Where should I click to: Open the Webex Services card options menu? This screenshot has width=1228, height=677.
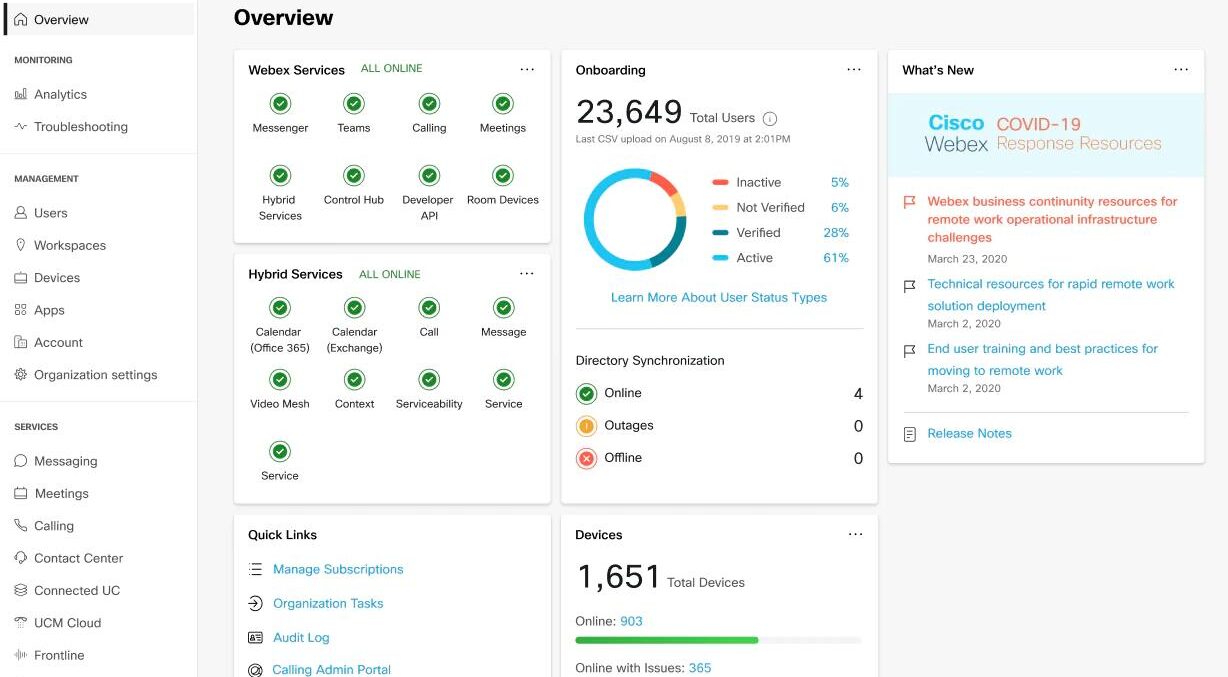tap(527, 70)
